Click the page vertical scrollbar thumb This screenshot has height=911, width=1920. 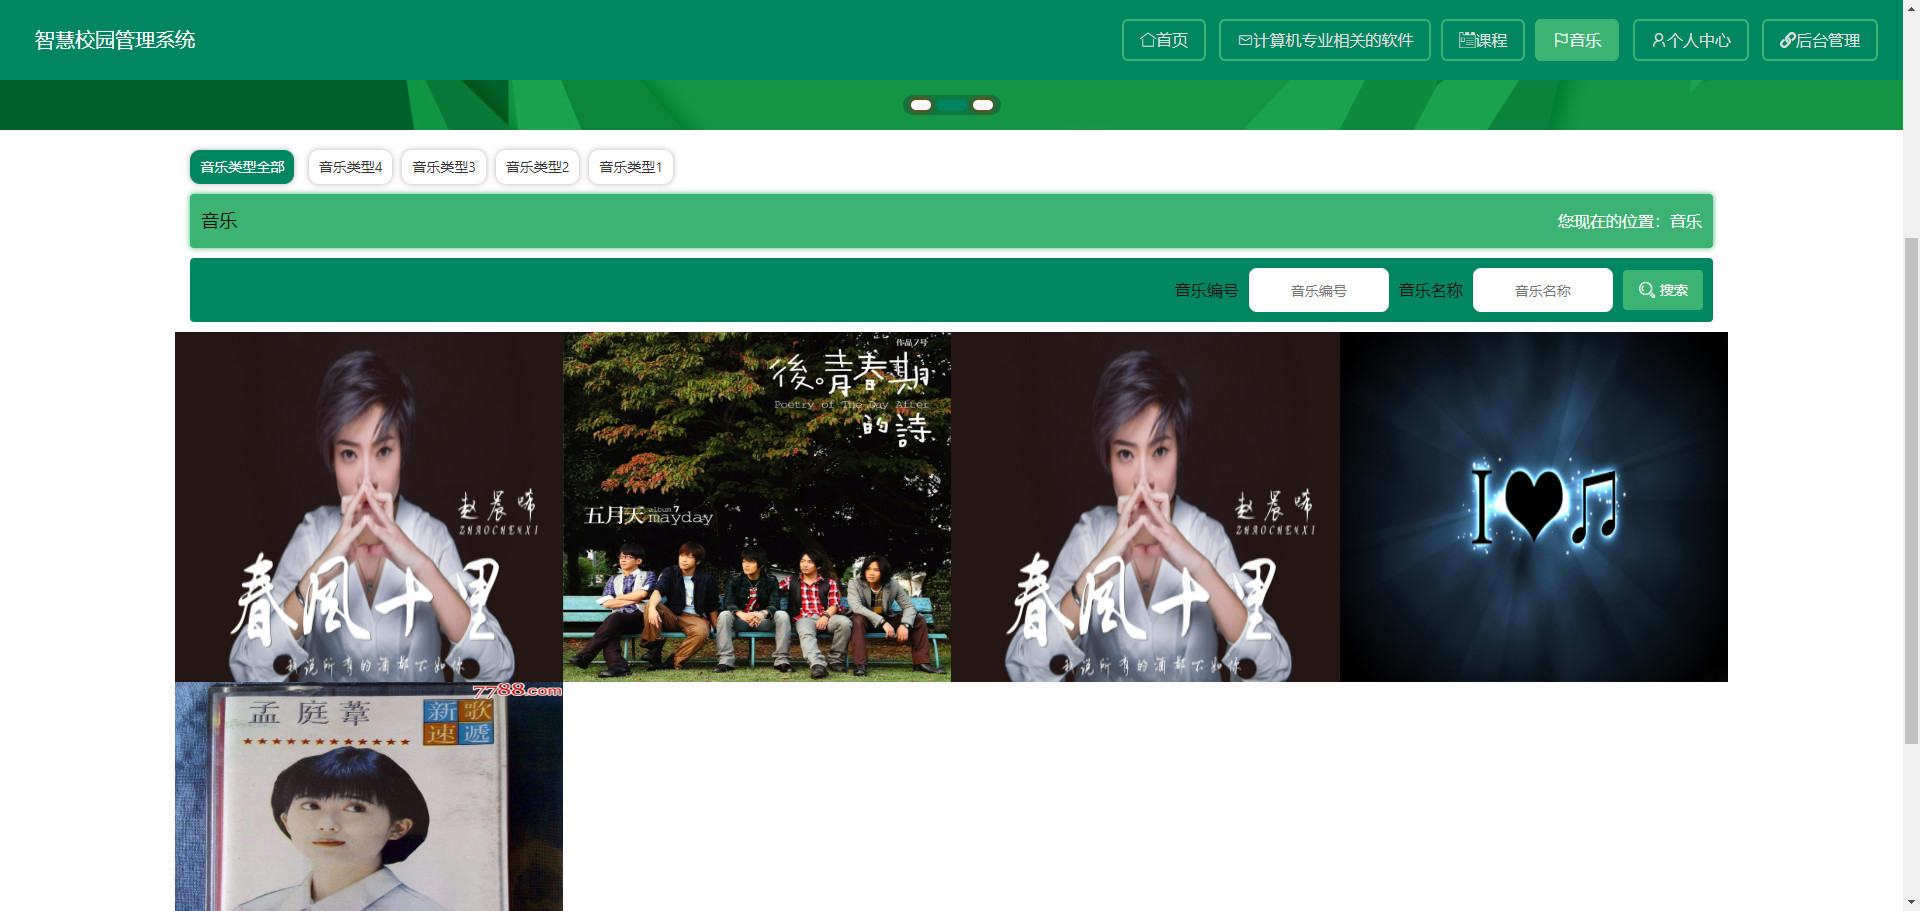click(1911, 490)
